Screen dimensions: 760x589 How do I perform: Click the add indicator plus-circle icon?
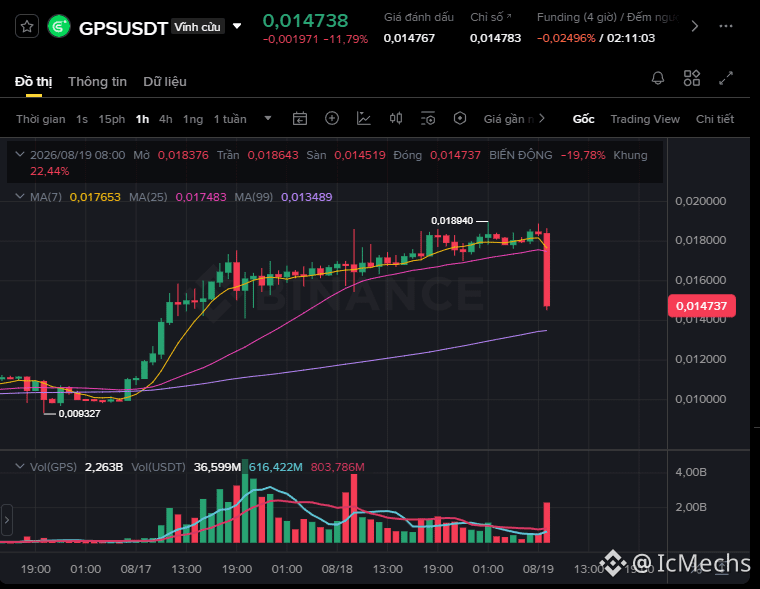[x=332, y=118]
